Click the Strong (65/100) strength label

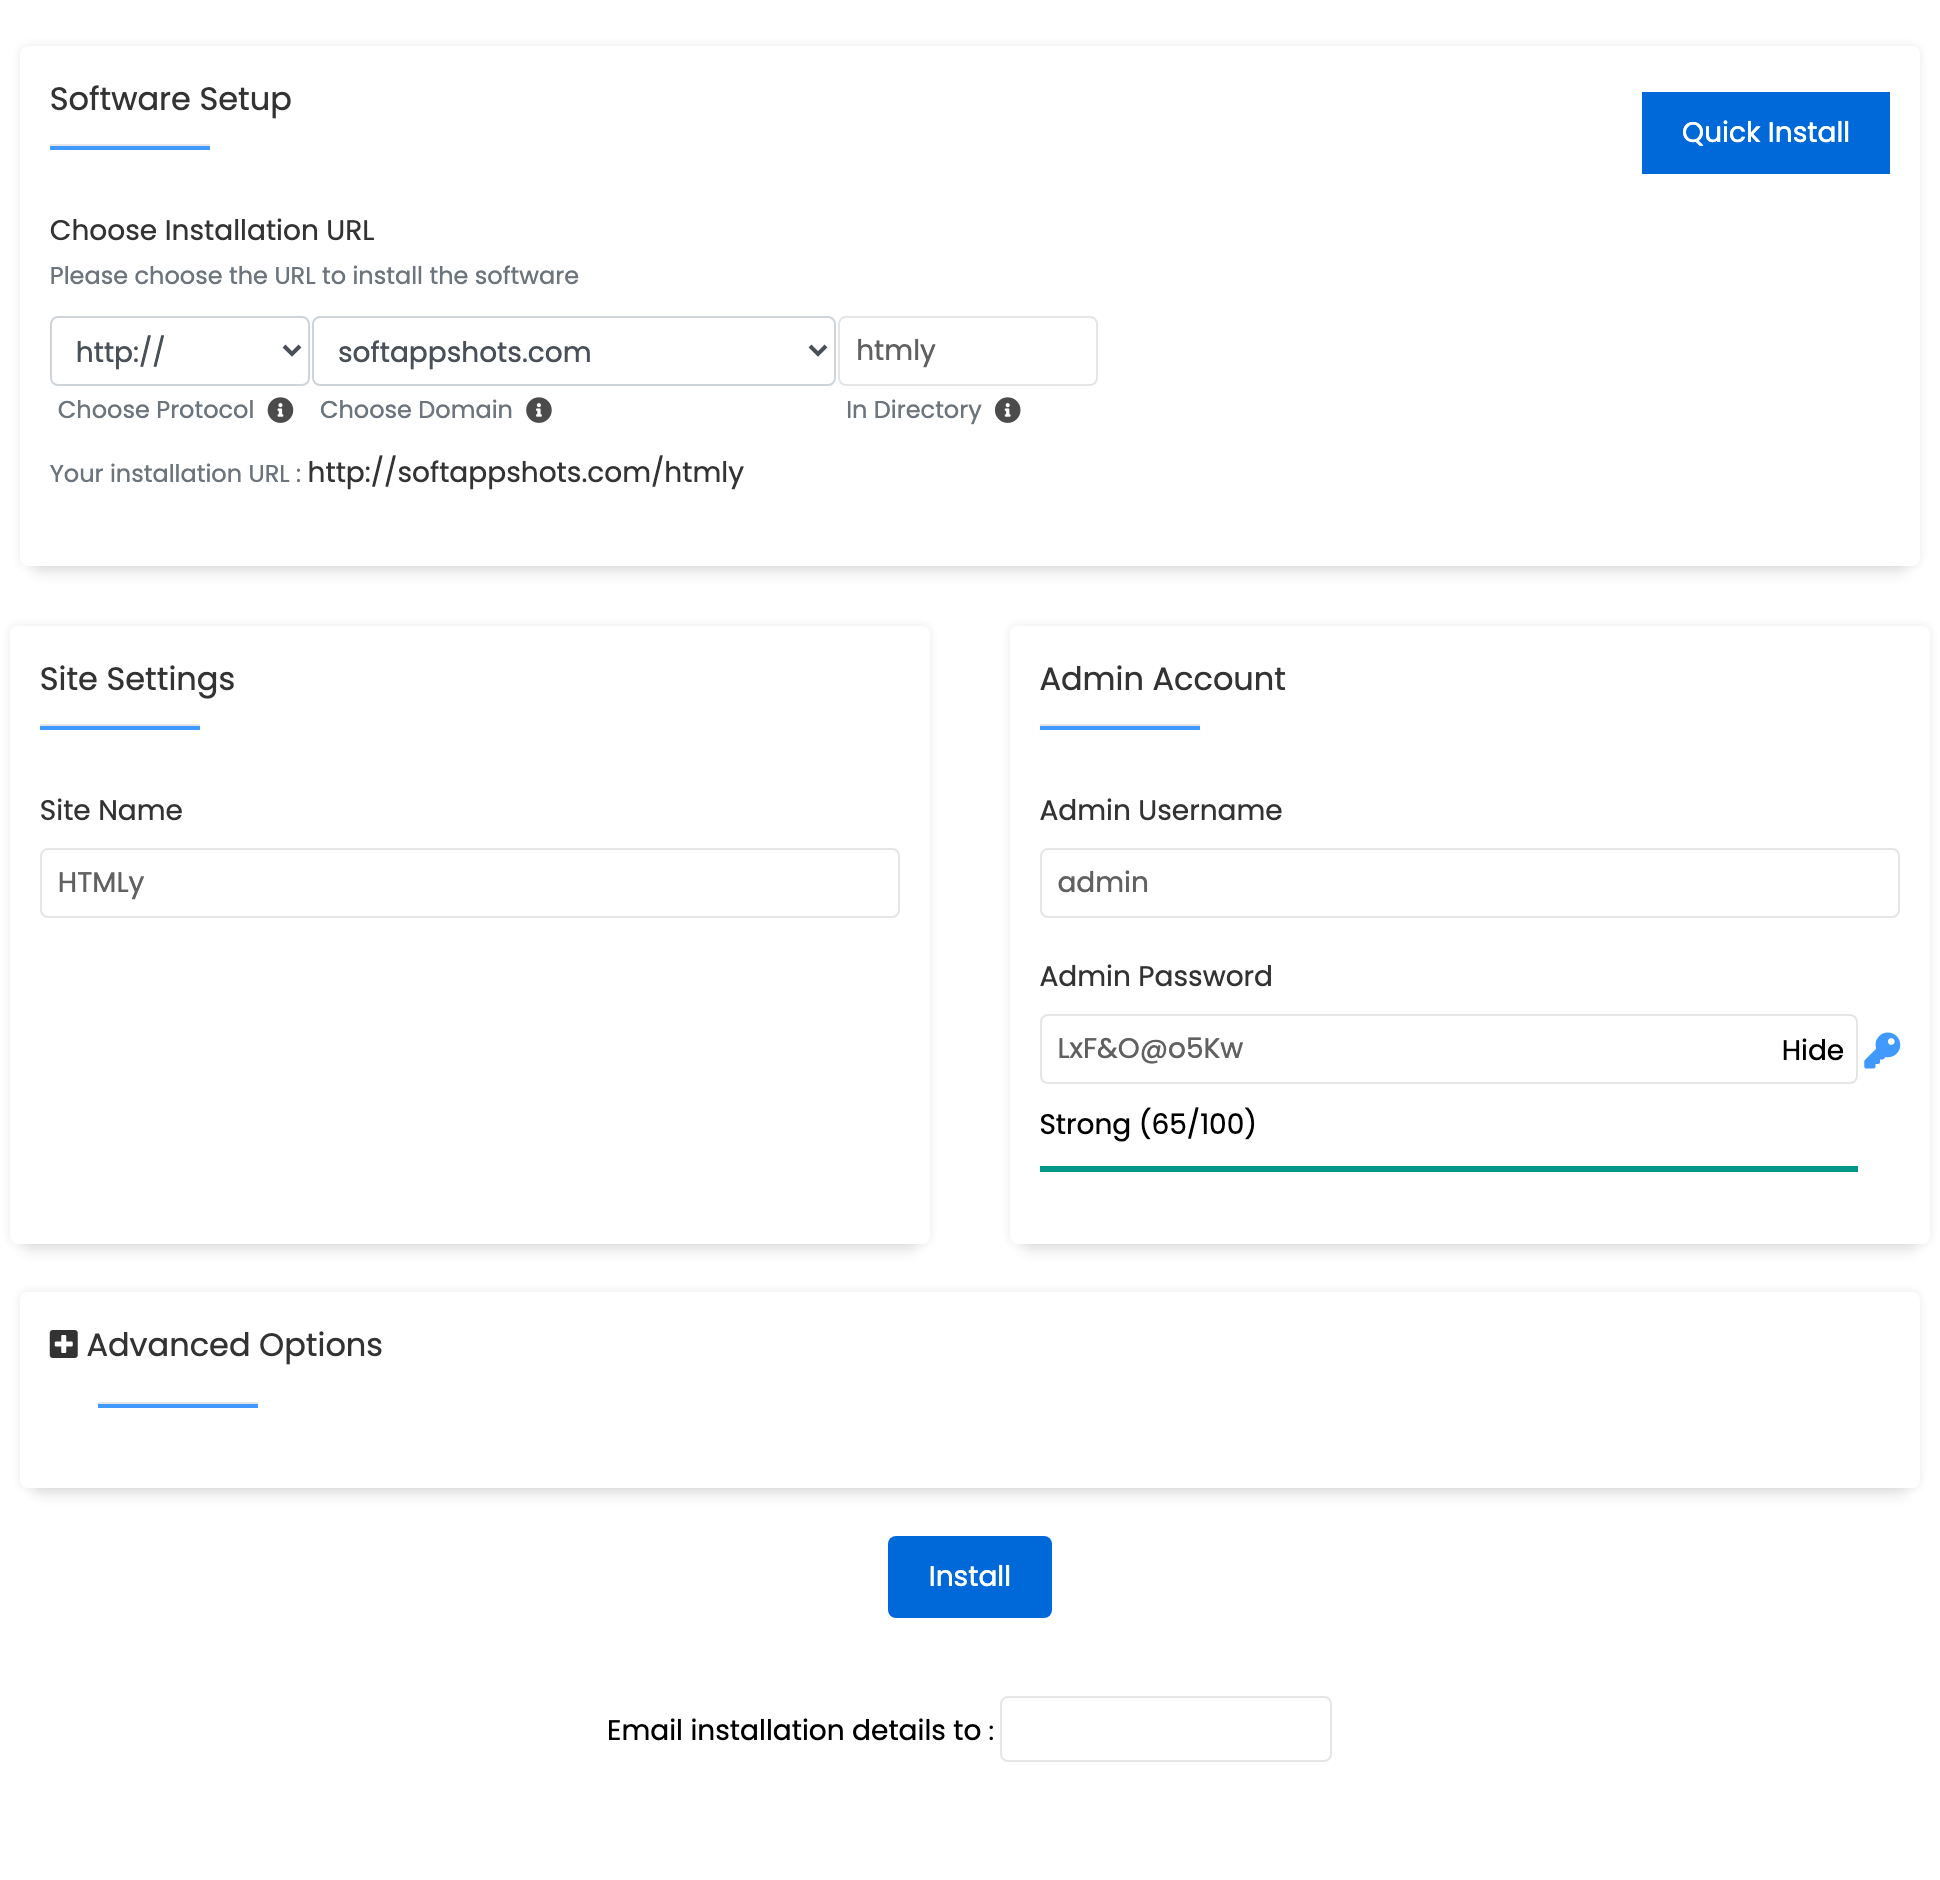(1147, 1123)
